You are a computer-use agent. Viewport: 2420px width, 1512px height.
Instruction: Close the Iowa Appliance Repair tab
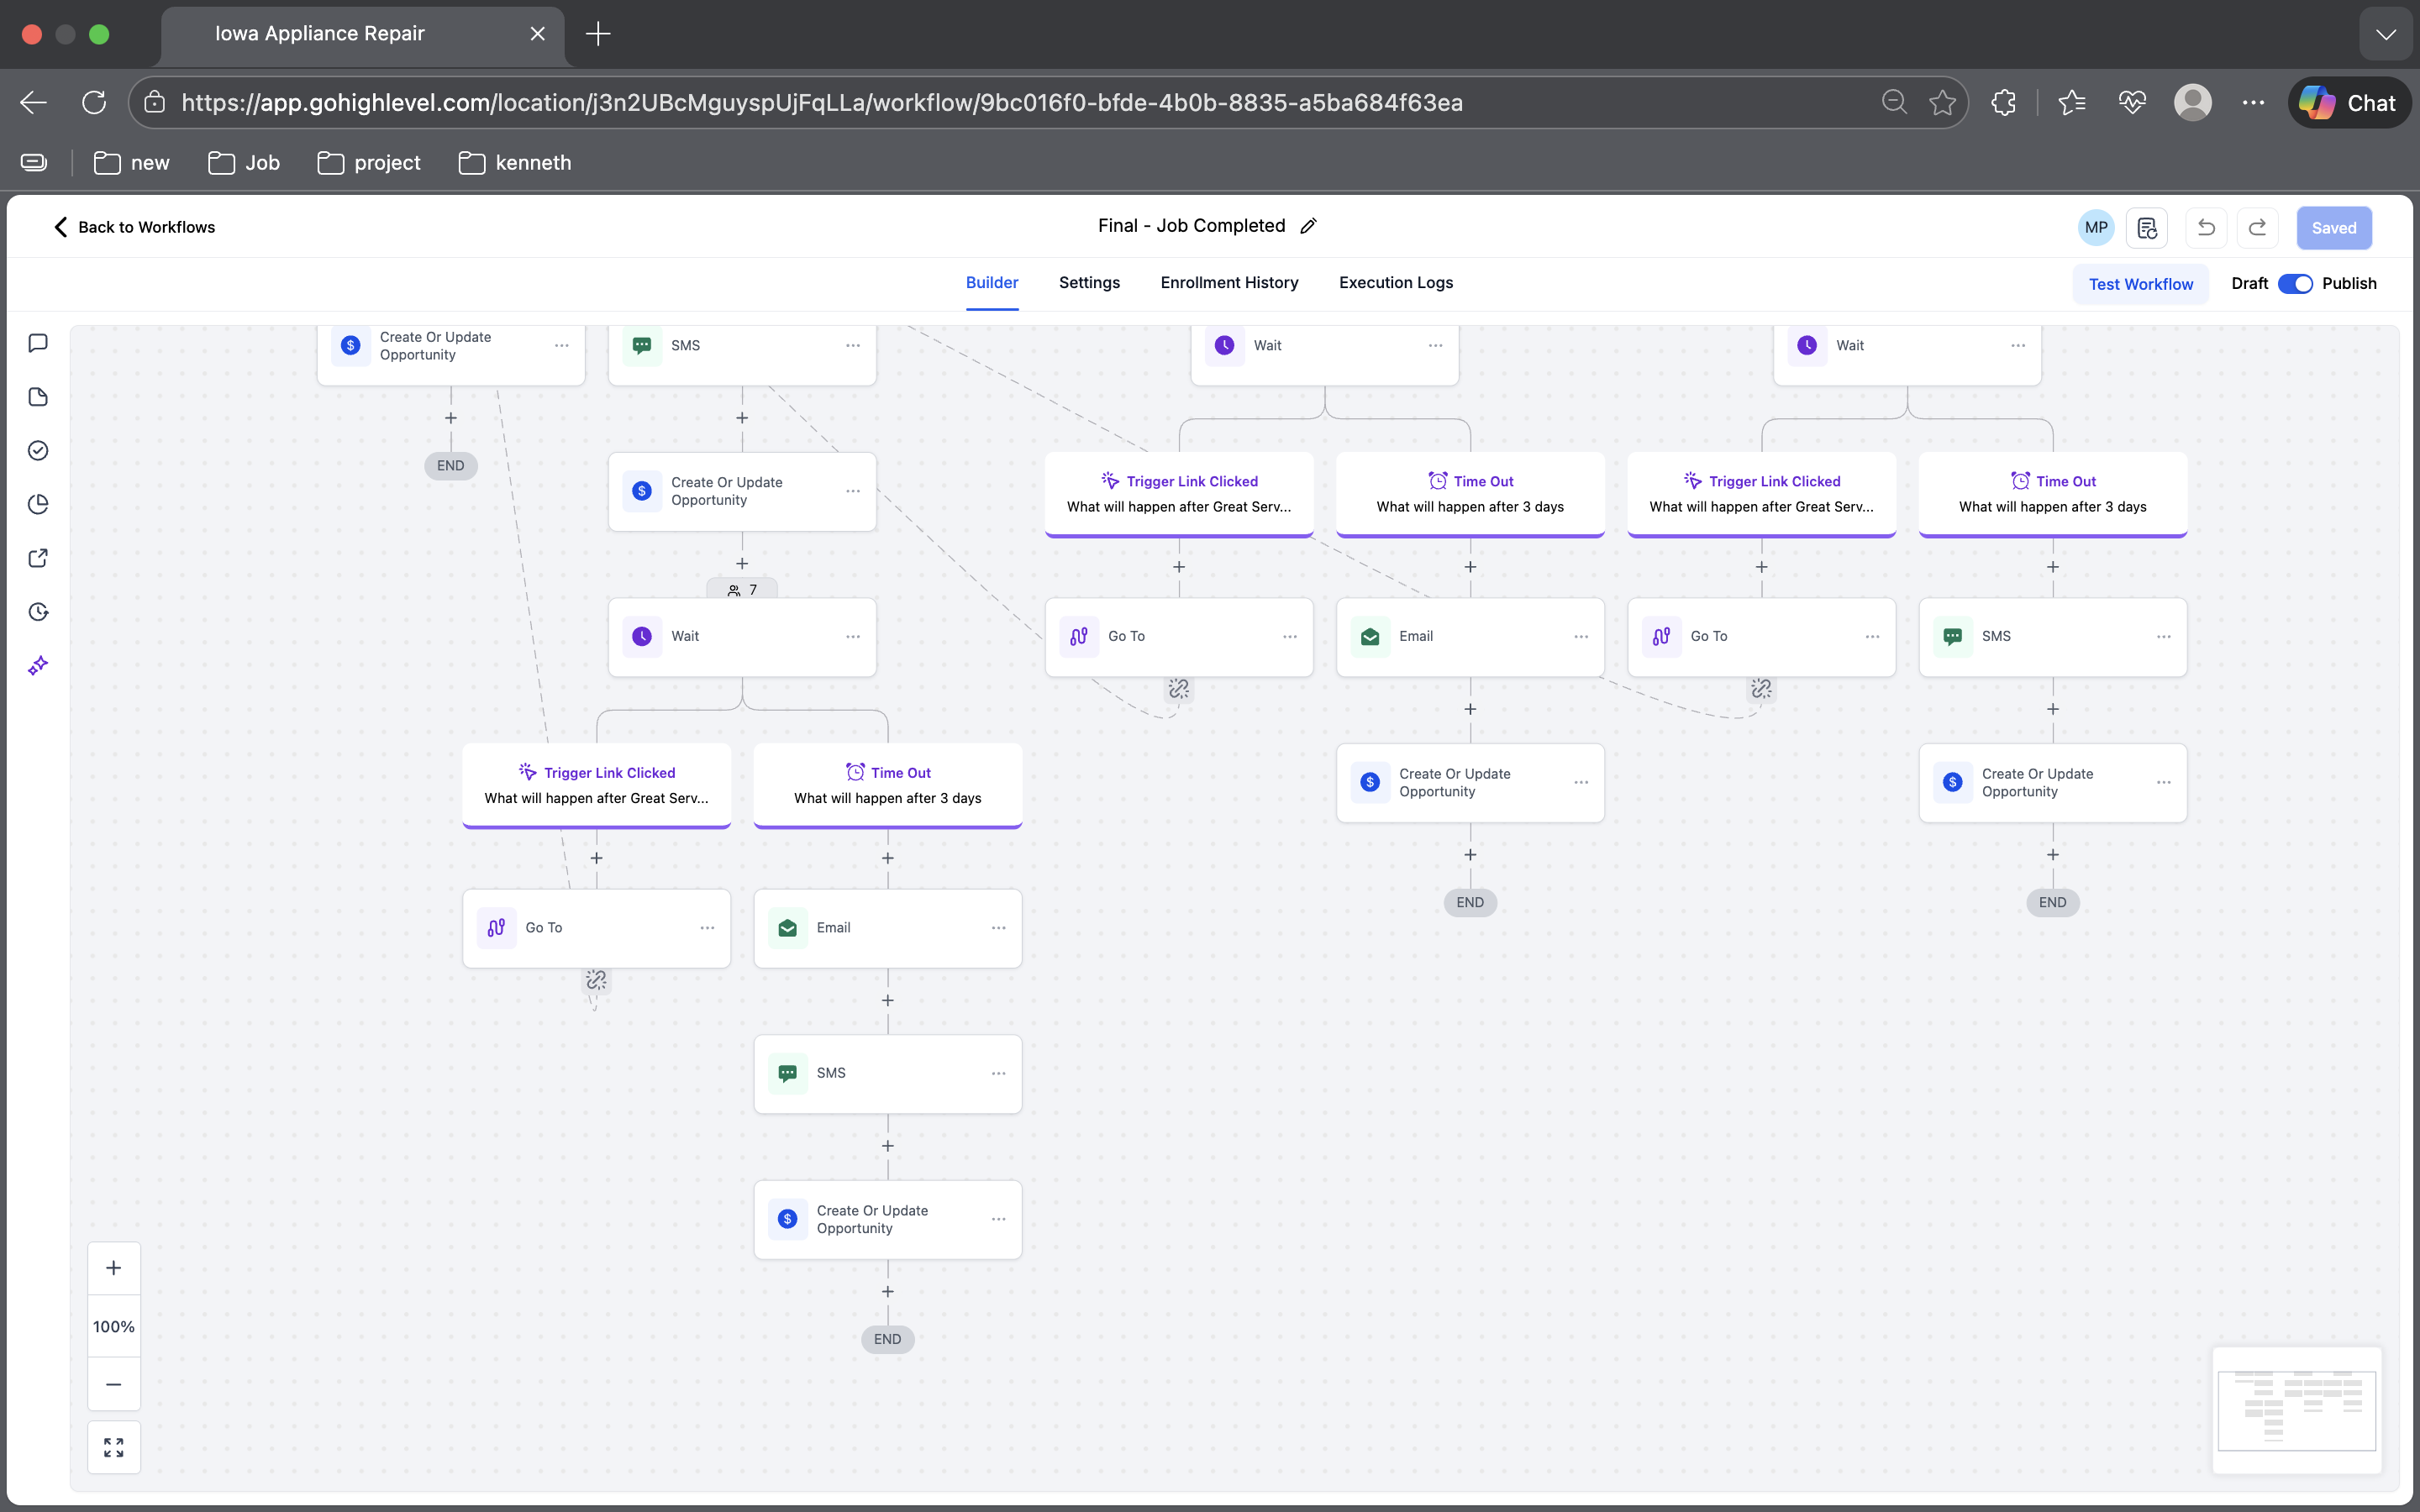(x=537, y=34)
